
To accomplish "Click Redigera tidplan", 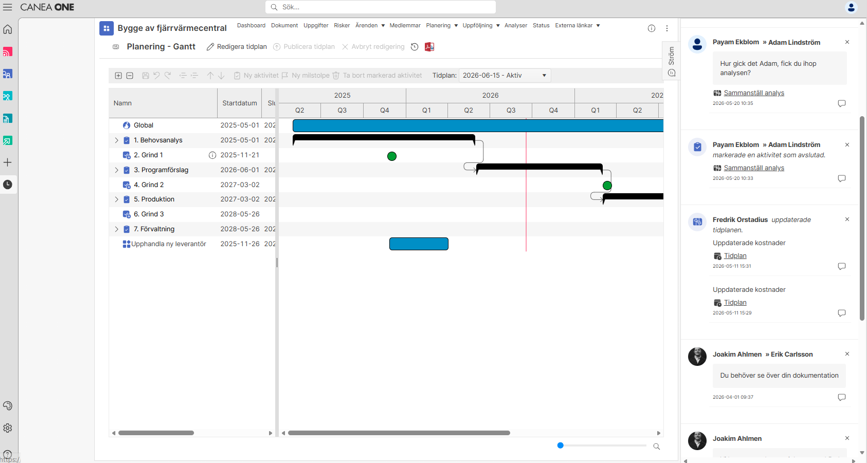I will [237, 47].
